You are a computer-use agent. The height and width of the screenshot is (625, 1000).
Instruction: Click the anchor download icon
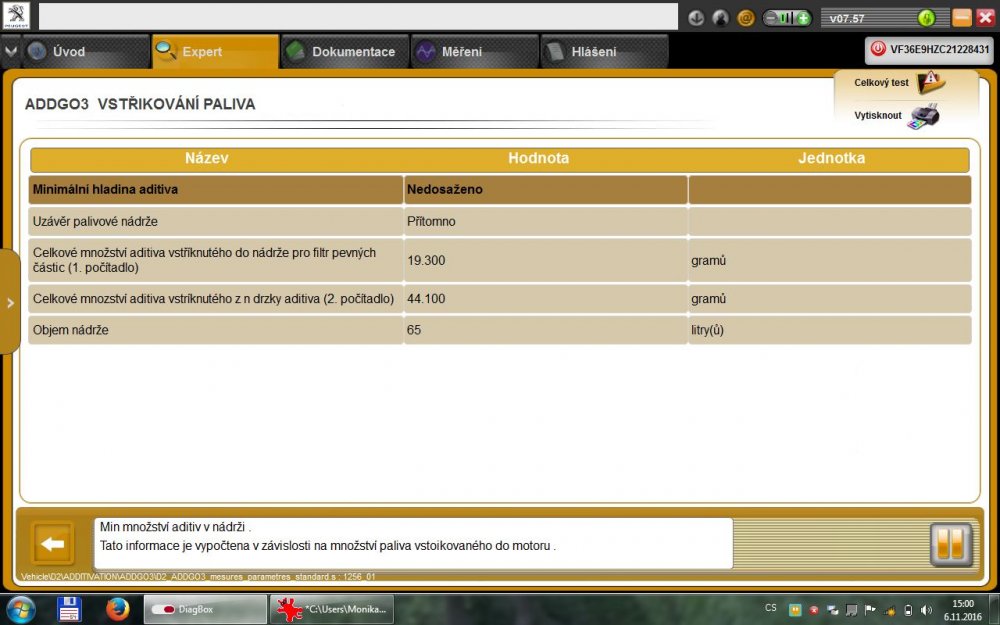[696, 18]
